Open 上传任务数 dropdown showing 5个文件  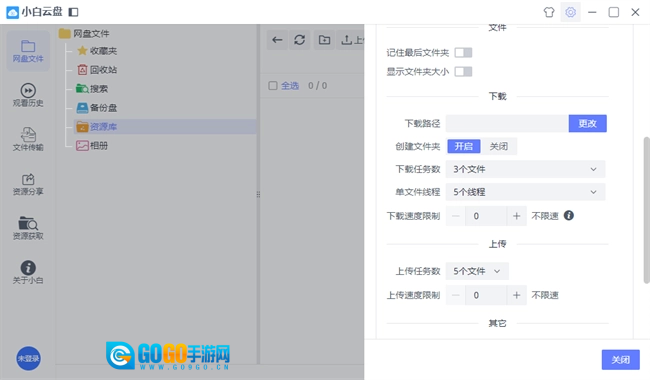coord(477,271)
